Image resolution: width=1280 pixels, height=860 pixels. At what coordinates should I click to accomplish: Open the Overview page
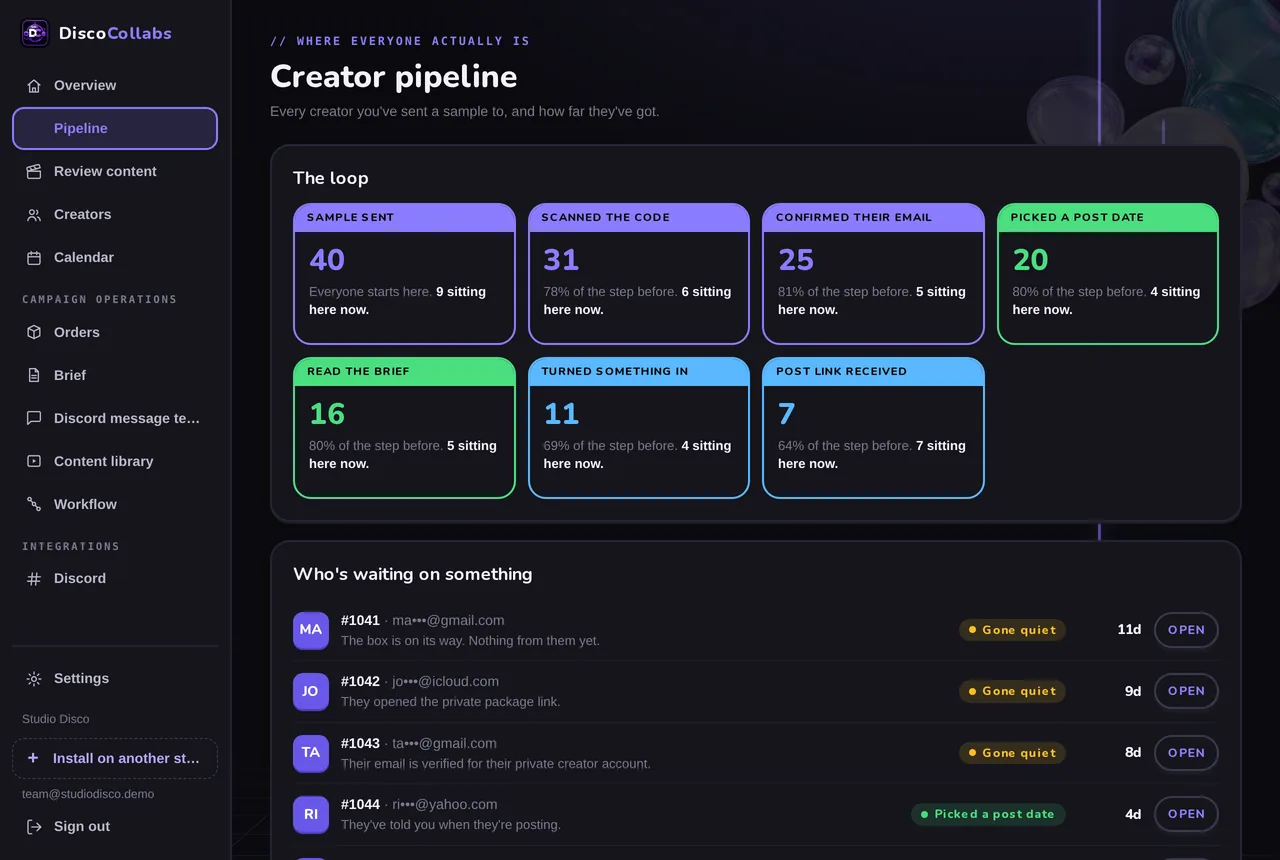coord(115,86)
